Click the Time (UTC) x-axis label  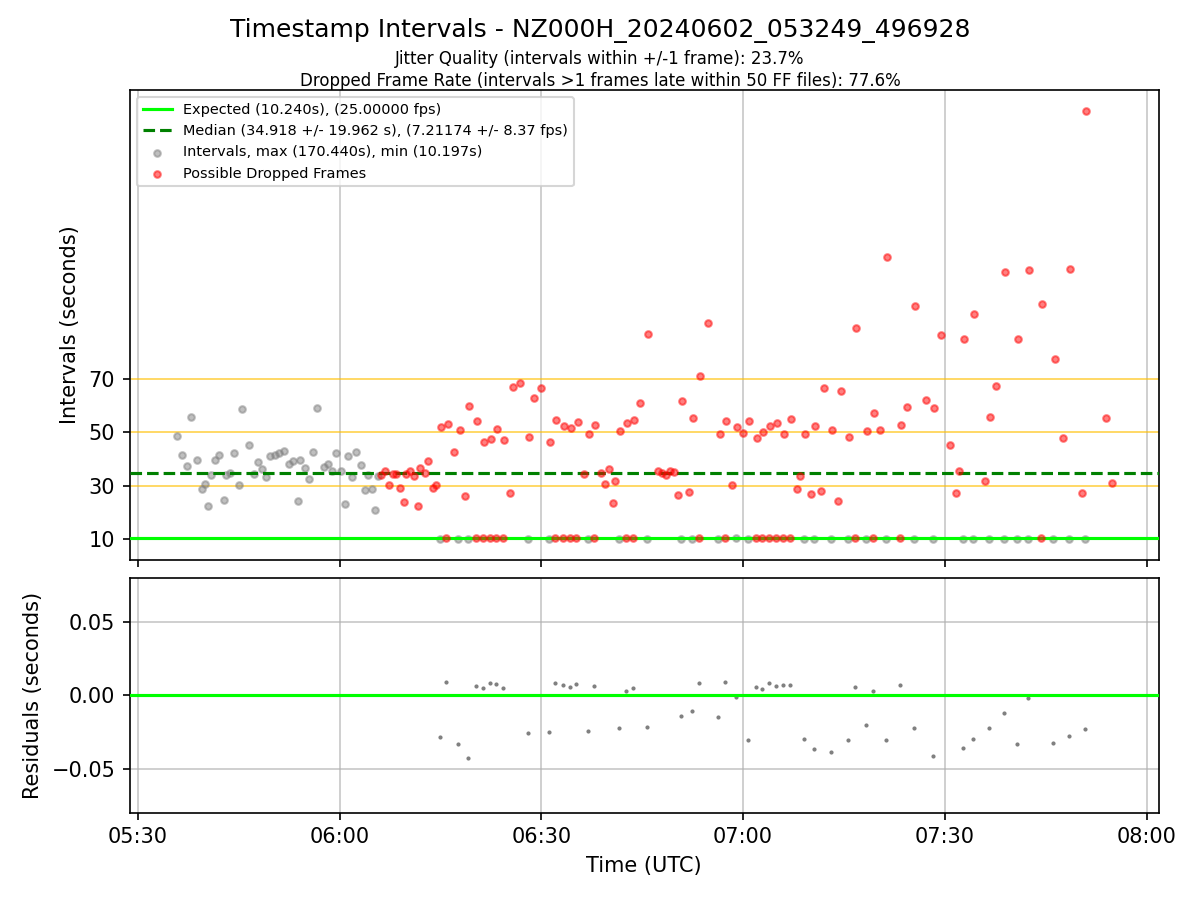[x=643, y=865]
